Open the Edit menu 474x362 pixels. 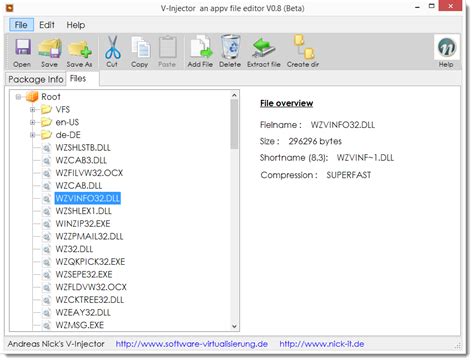(47, 25)
